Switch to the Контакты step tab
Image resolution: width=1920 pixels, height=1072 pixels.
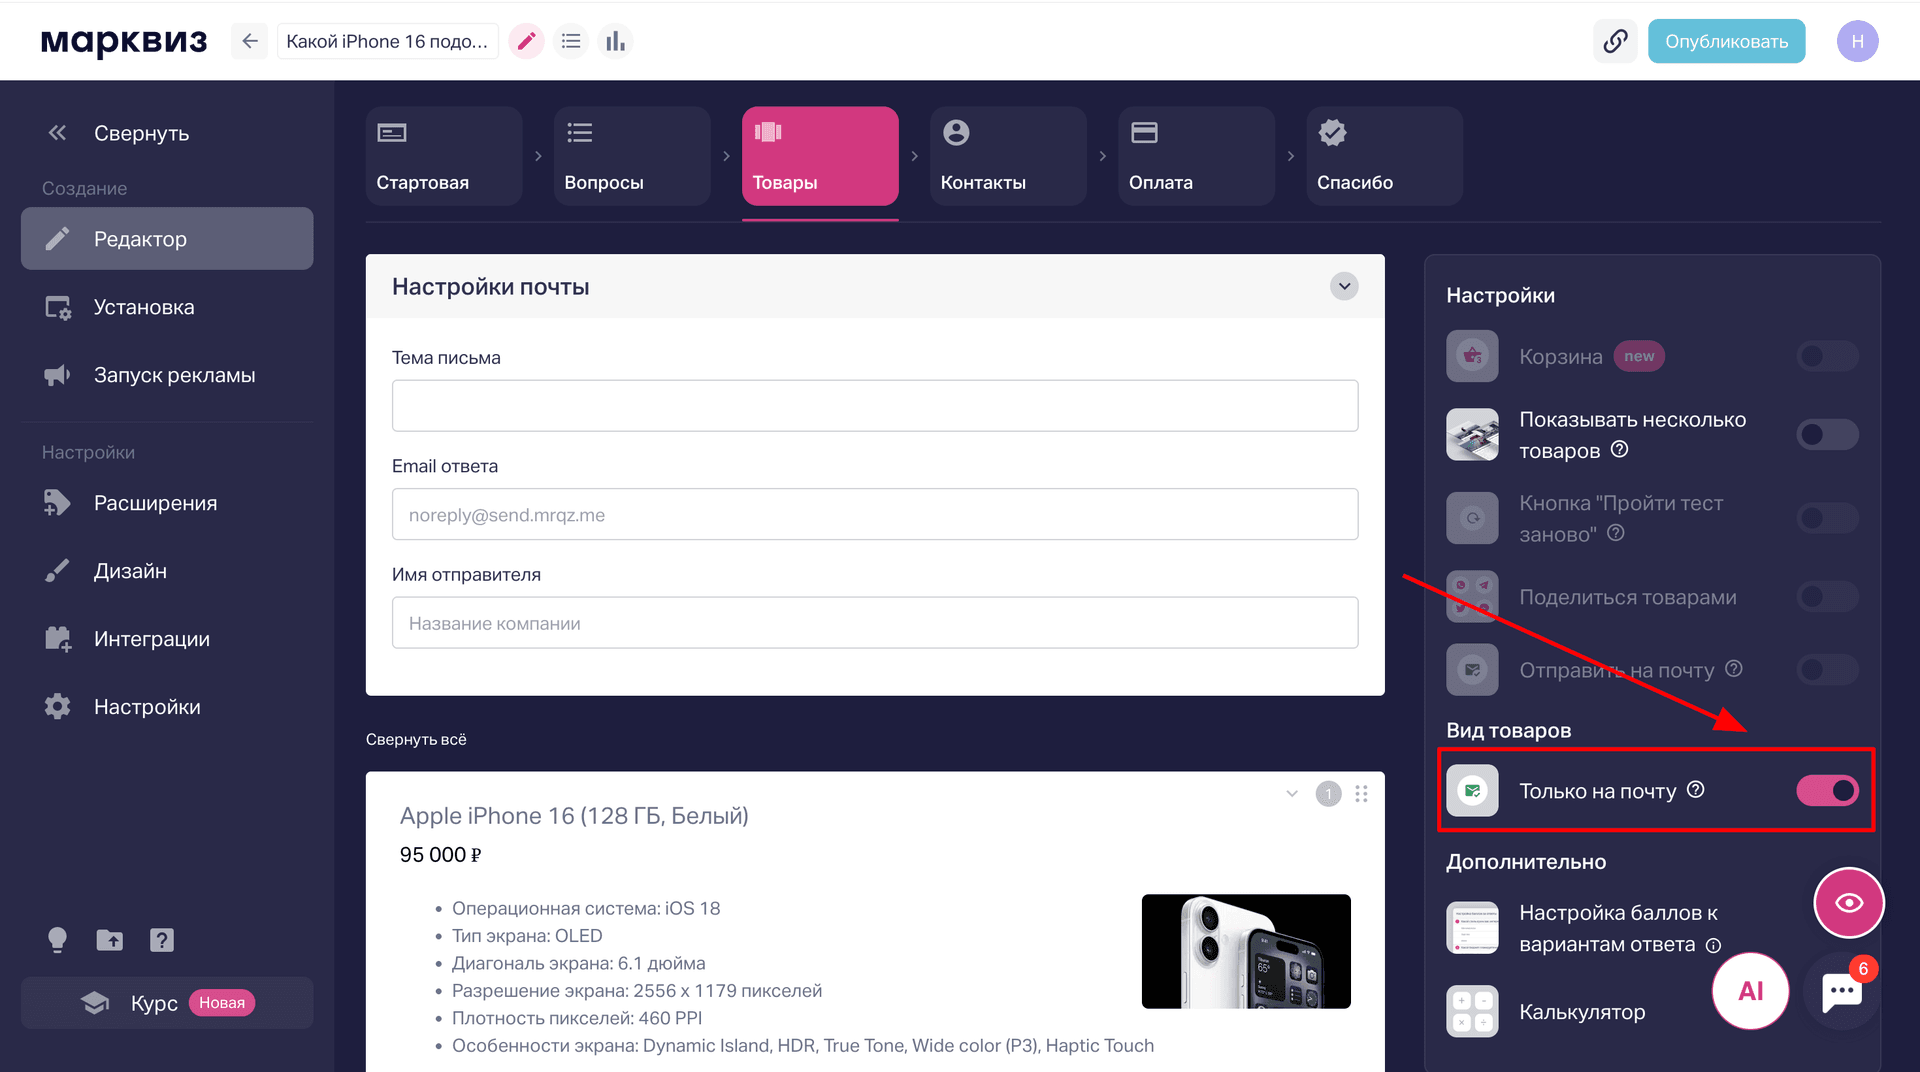(1008, 156)
